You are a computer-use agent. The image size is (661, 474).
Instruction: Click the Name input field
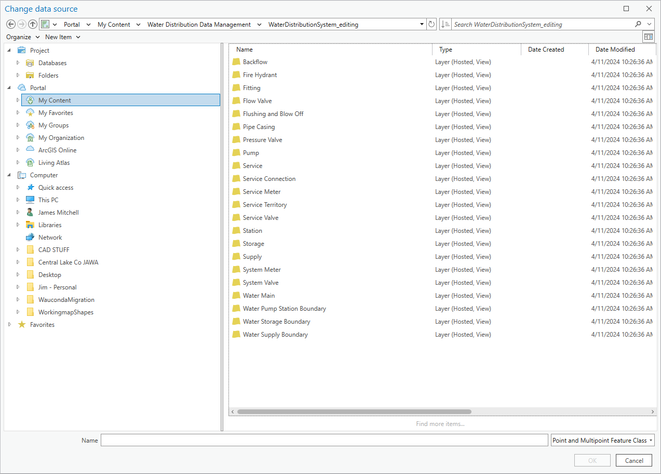coord(324,440)
